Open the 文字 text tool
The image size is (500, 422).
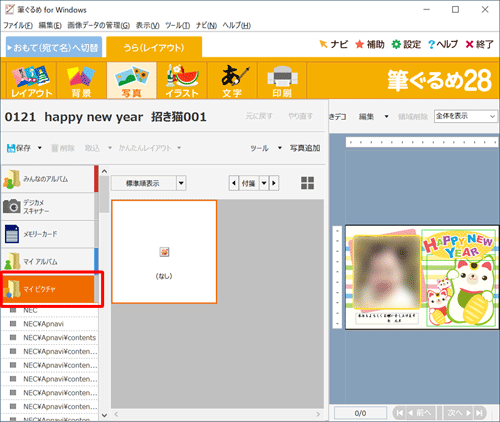point(232,81)
